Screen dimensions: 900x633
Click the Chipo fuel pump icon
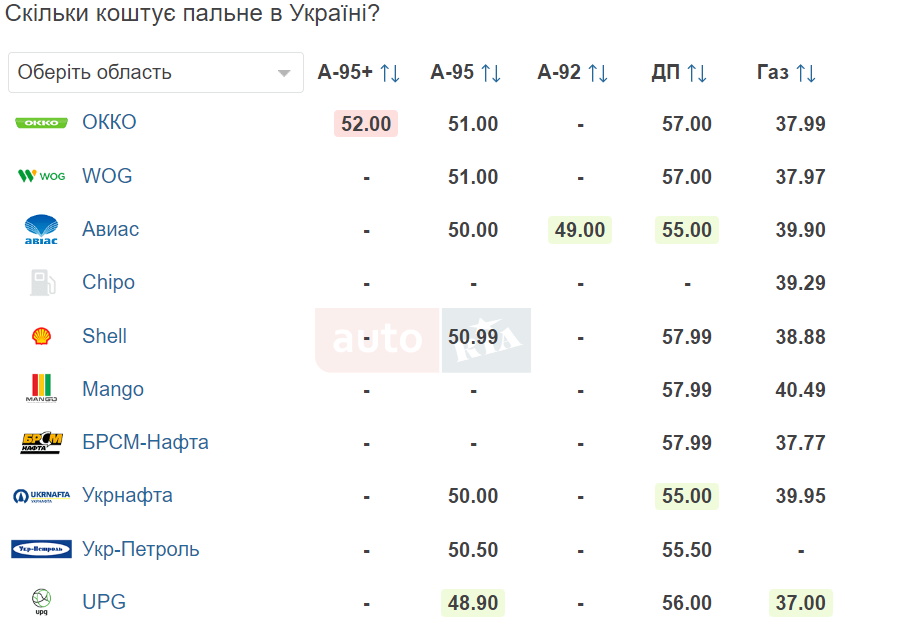41,283
